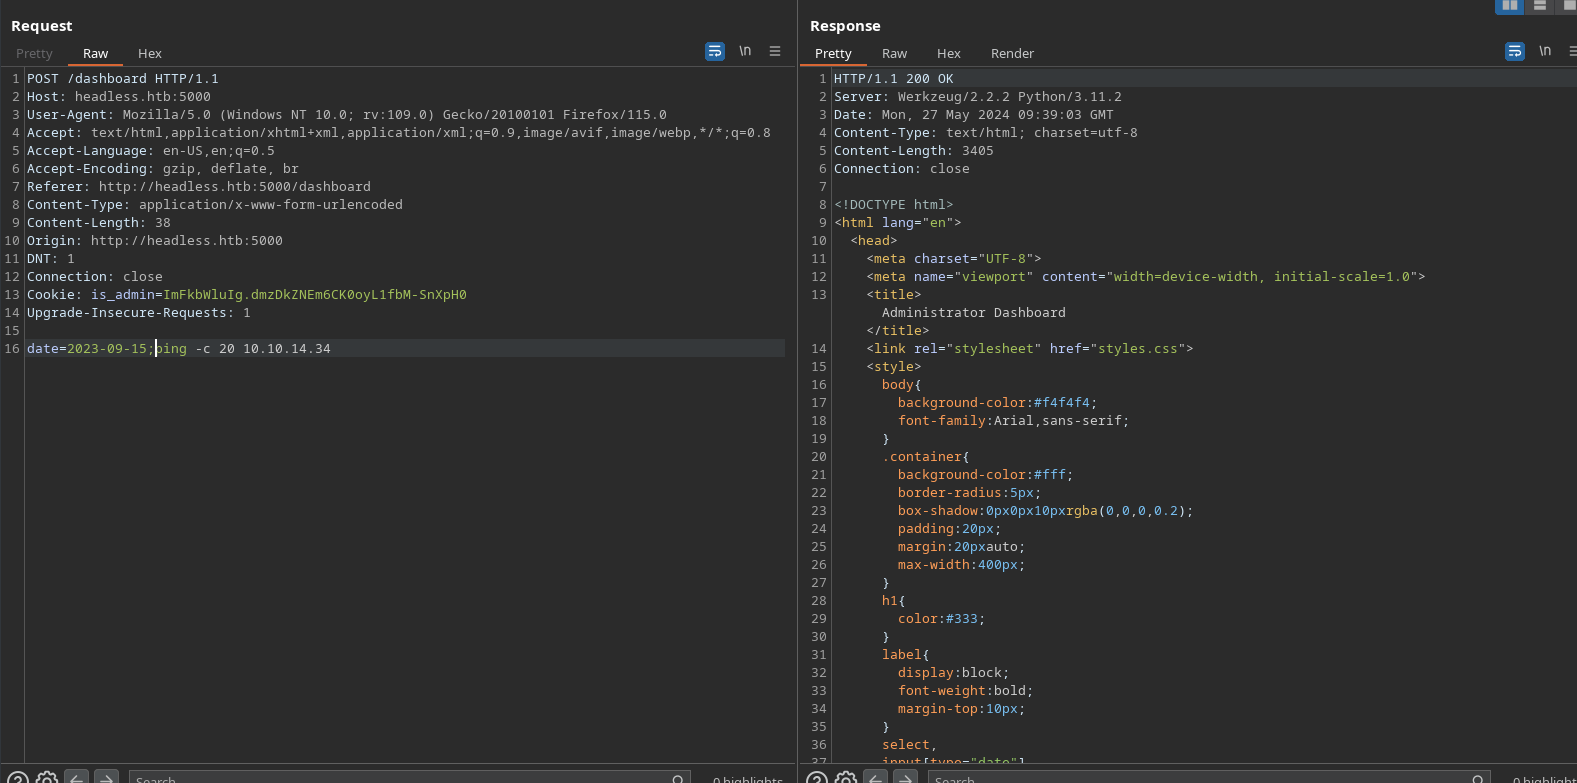The width and height of the screenshot is (1577, 783).
Task: Click the response 'Content-Length: 3405' header
Action: 914,151
